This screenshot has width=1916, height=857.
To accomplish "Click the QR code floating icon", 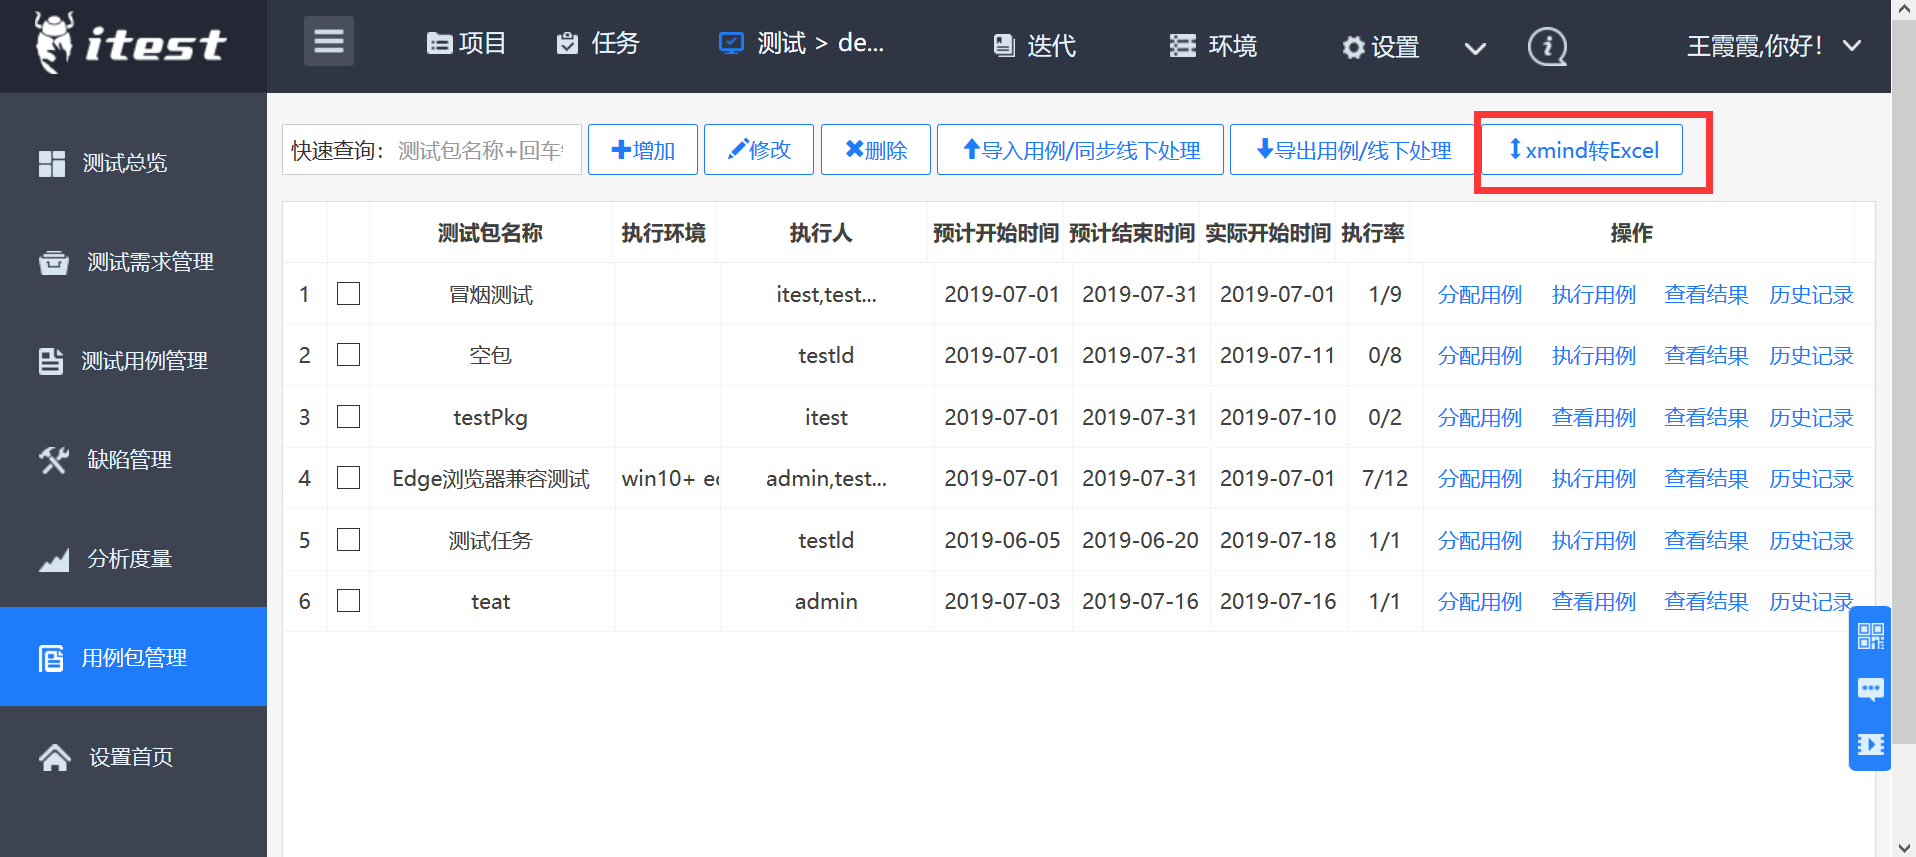I will [x=1871, y=636].
